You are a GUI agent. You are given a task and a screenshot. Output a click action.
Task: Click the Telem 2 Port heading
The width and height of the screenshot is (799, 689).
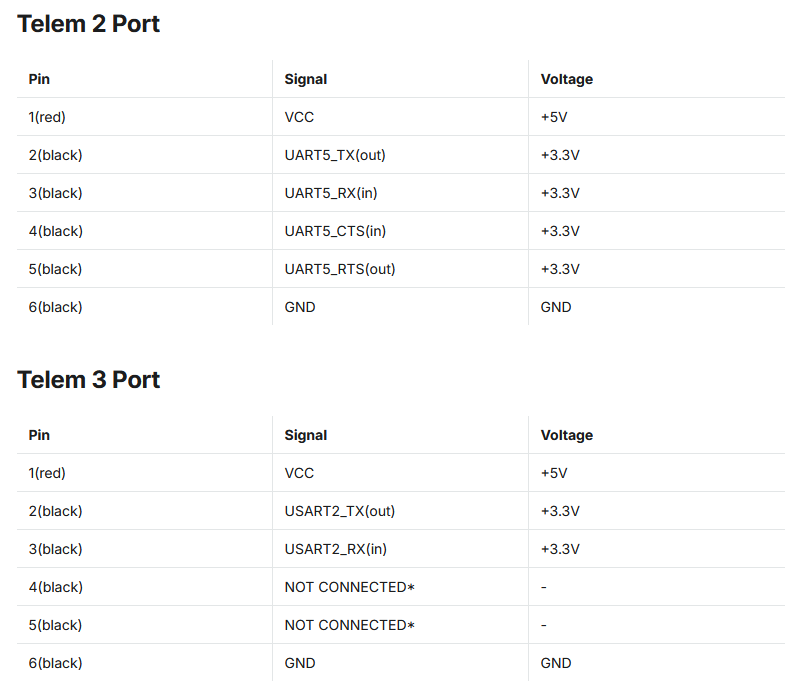pos(89,24)
